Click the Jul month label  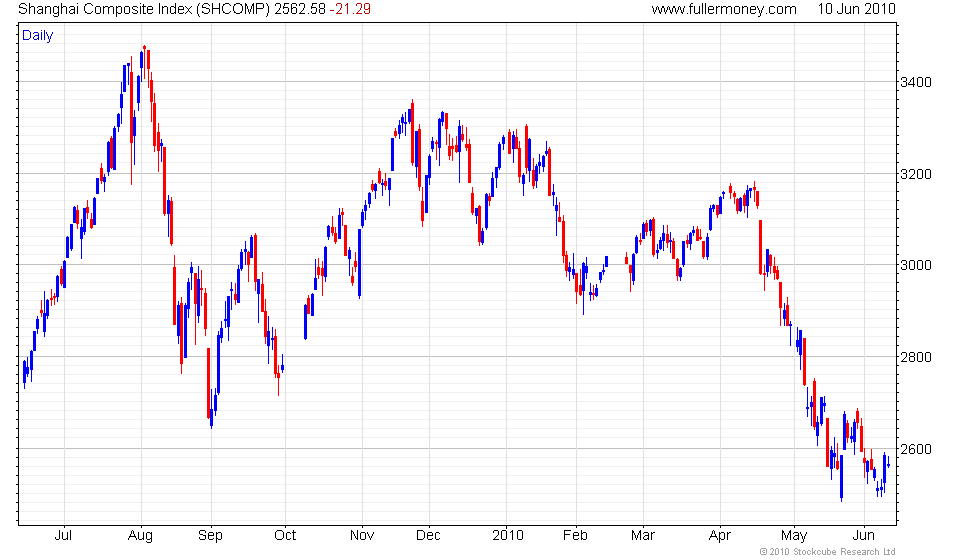point(63,536)
